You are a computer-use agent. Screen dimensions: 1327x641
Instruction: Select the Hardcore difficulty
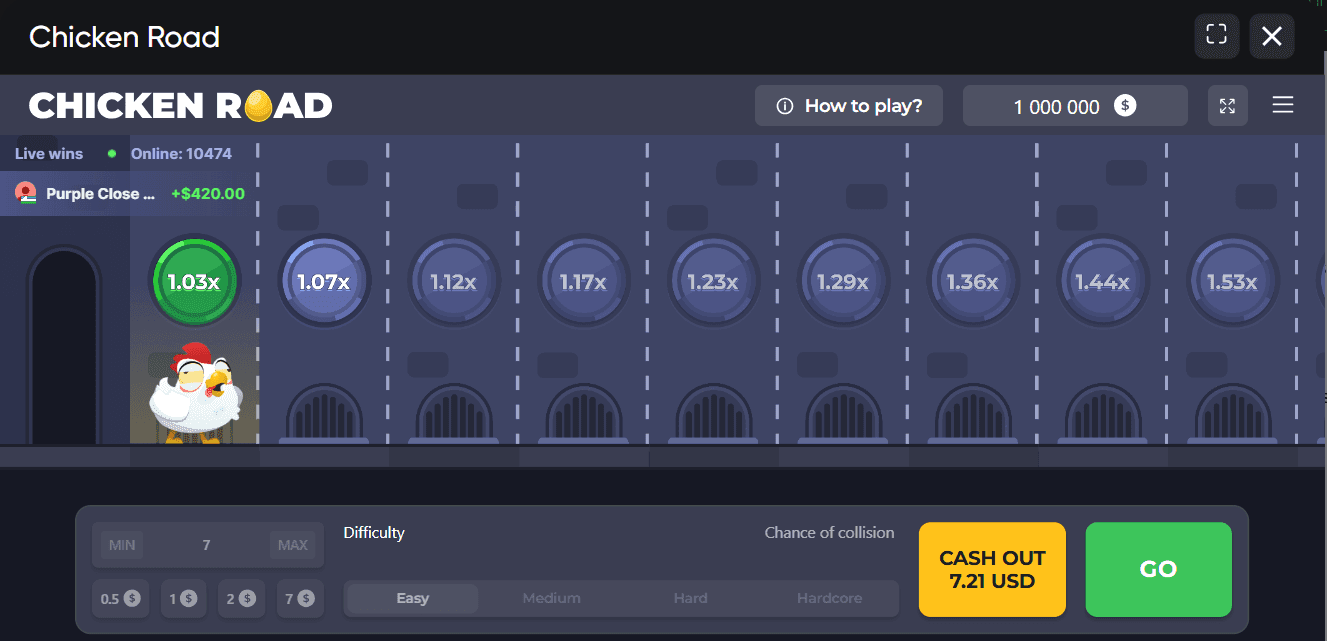(x=829, y=598)
